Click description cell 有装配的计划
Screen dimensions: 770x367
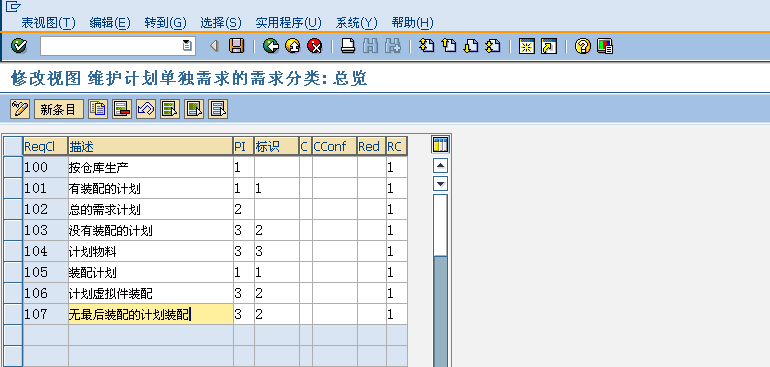(x=151, y=188)
